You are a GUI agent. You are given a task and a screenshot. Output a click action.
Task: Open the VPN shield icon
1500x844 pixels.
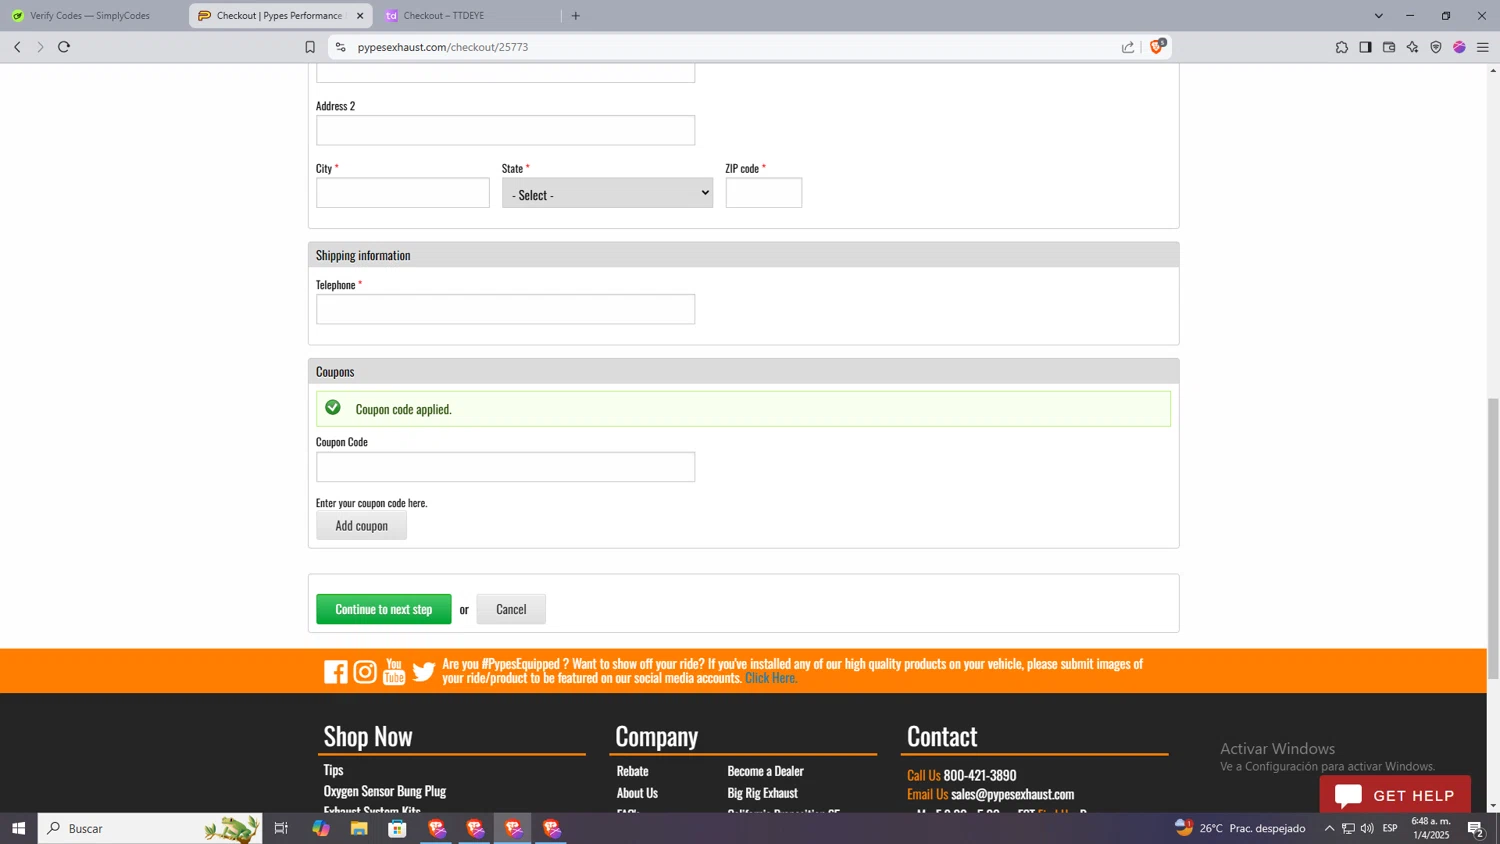coord(1436,47)
